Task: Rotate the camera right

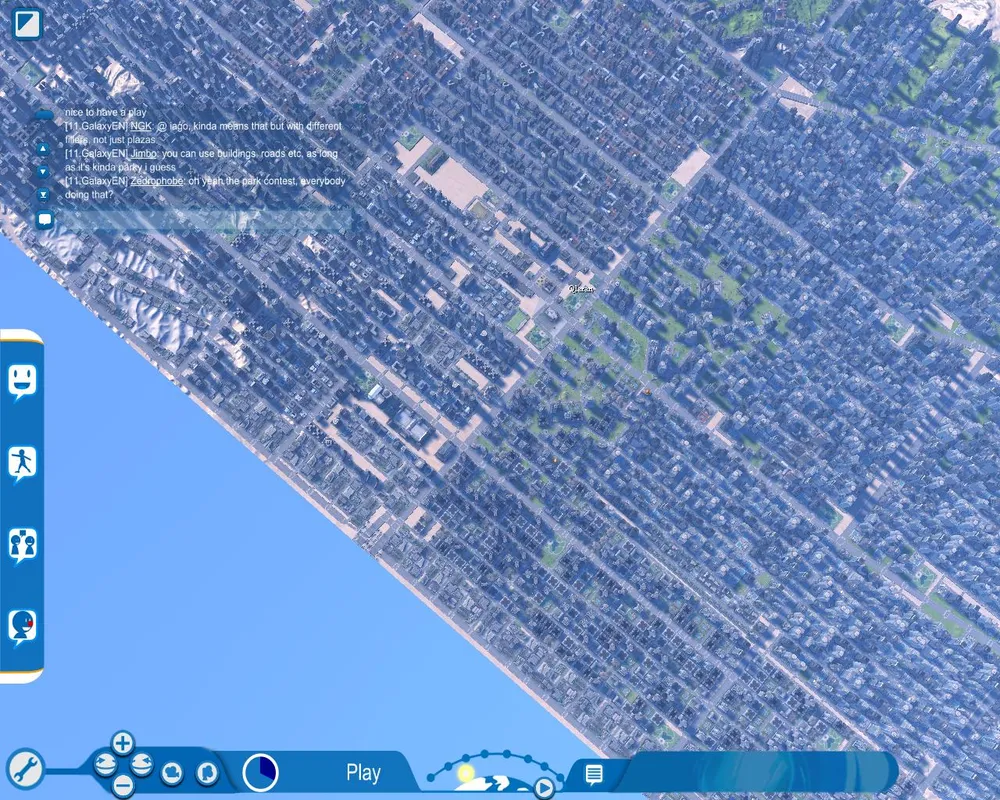Action: tap(142, 764)
